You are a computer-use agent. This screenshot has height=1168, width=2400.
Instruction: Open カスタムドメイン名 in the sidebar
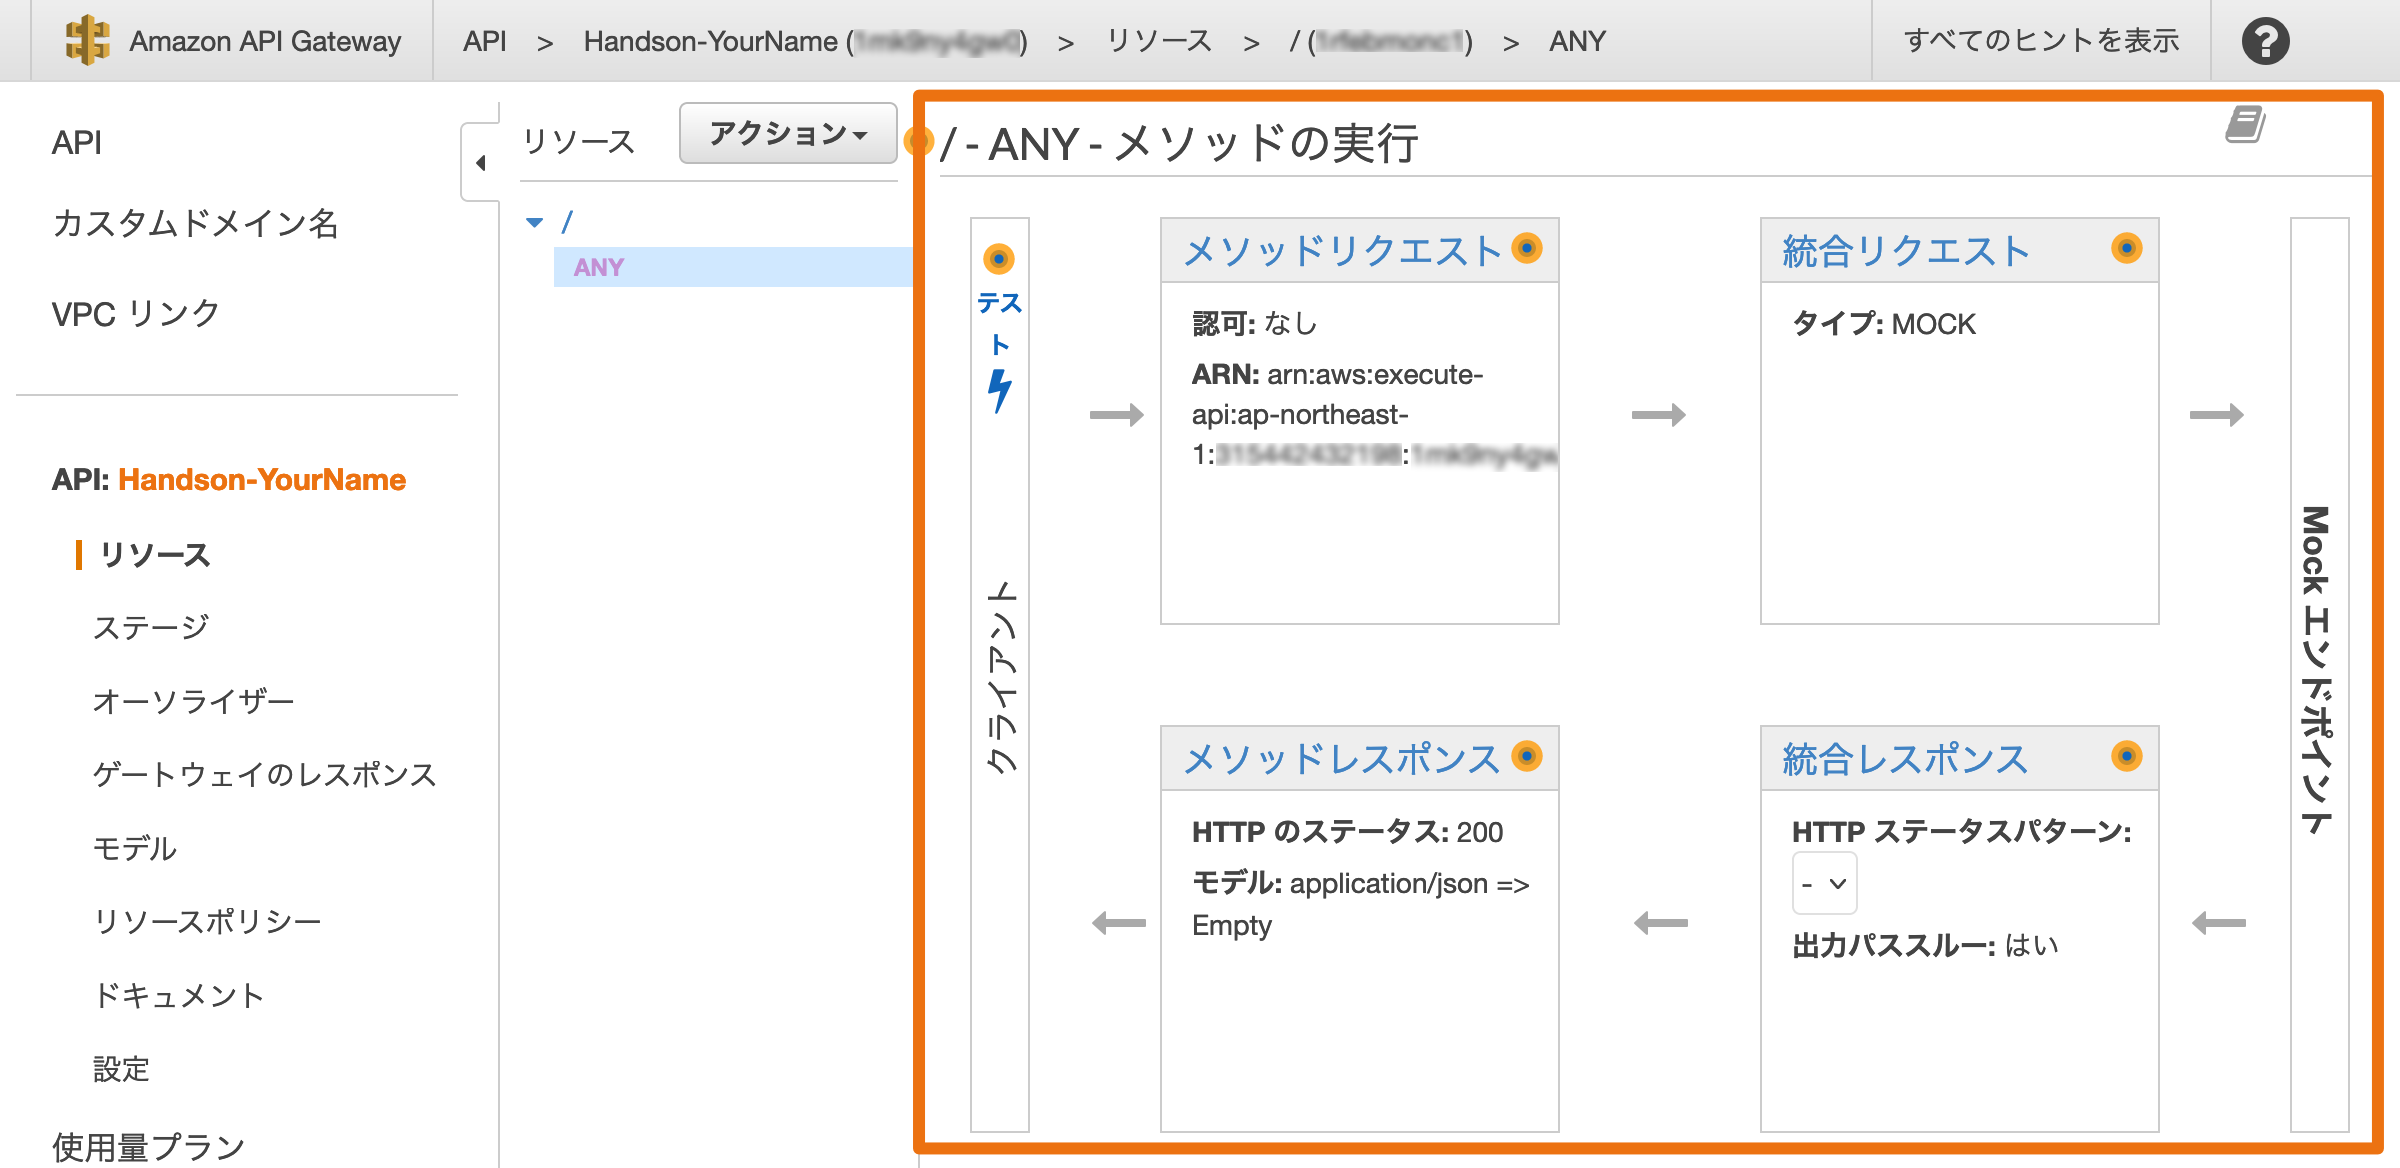196,223
